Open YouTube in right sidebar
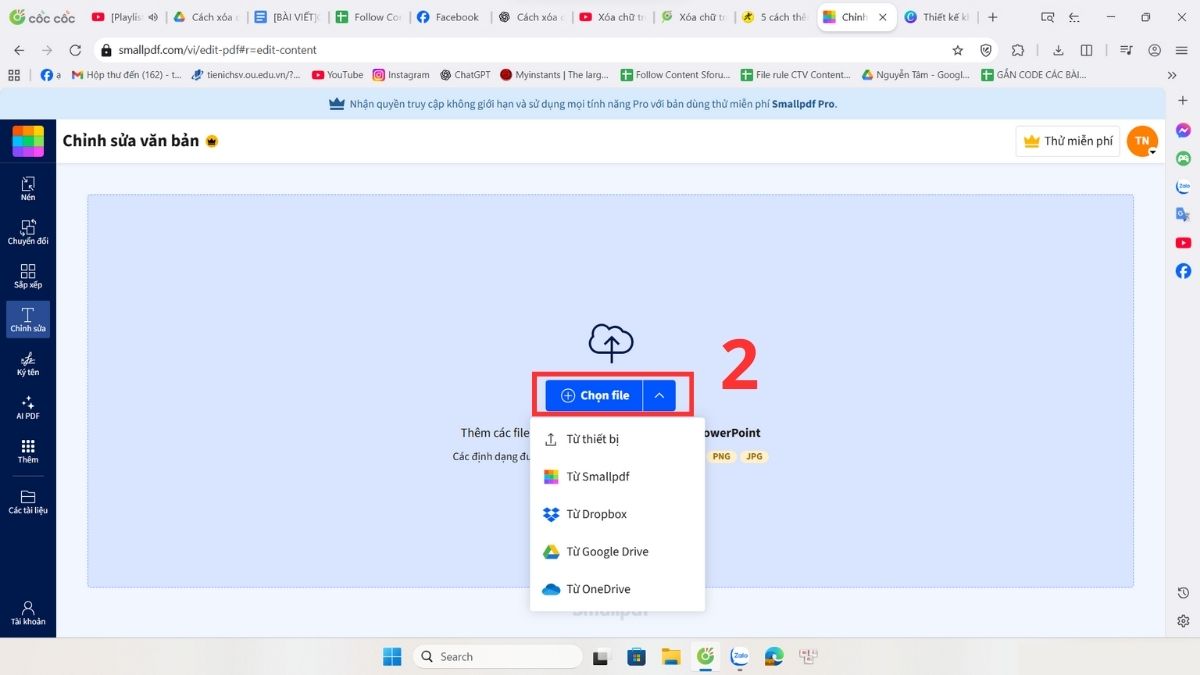 (x=1183, y=242)
